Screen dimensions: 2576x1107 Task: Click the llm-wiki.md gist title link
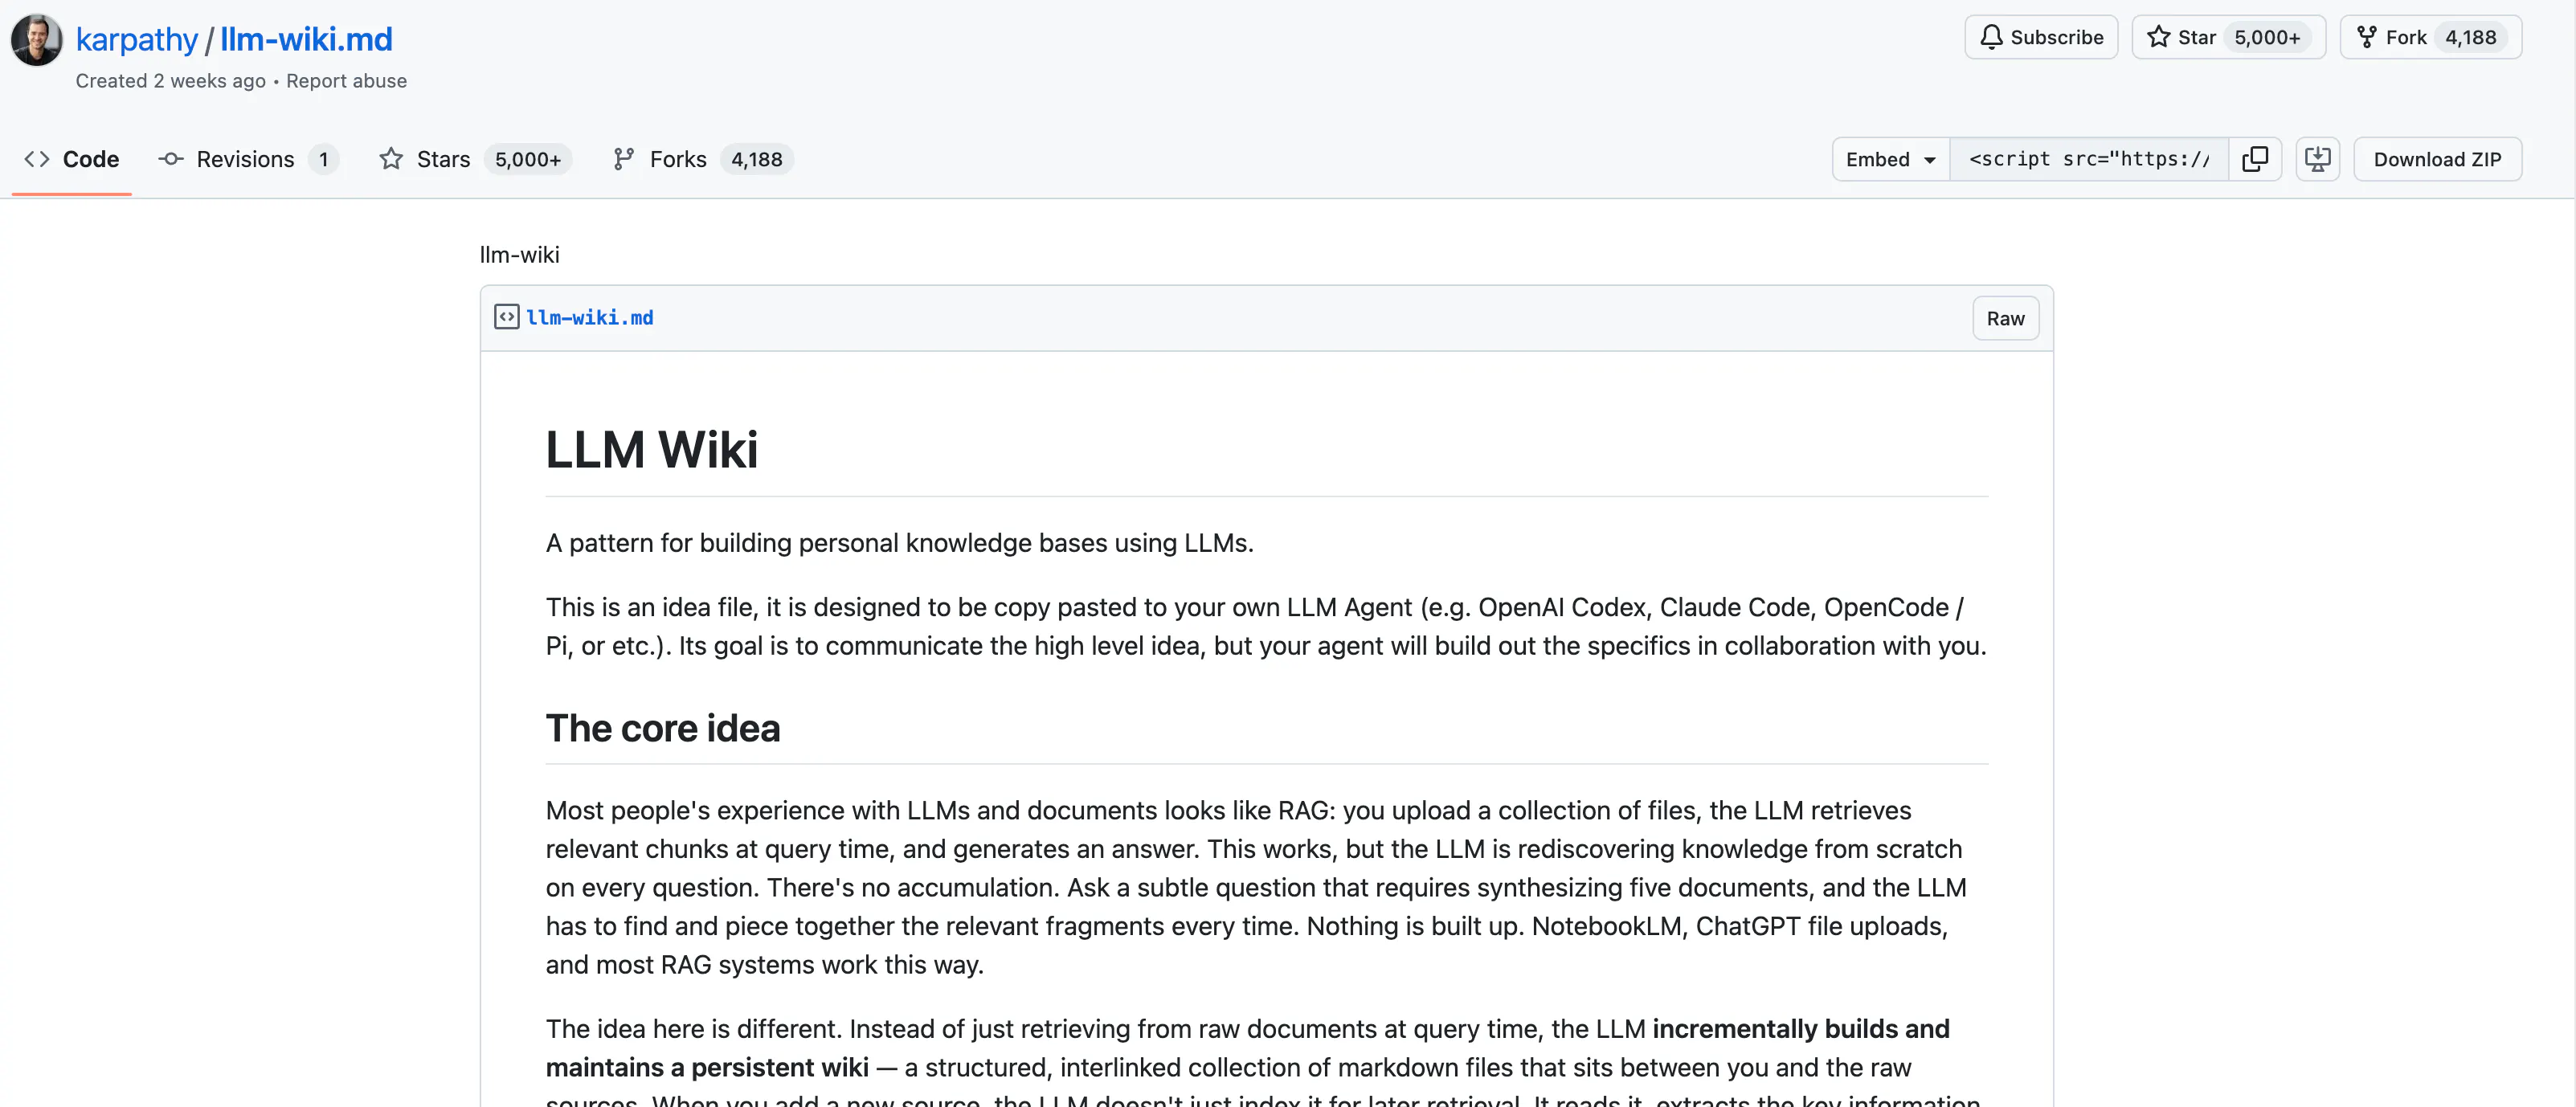(x=306, y=39)
